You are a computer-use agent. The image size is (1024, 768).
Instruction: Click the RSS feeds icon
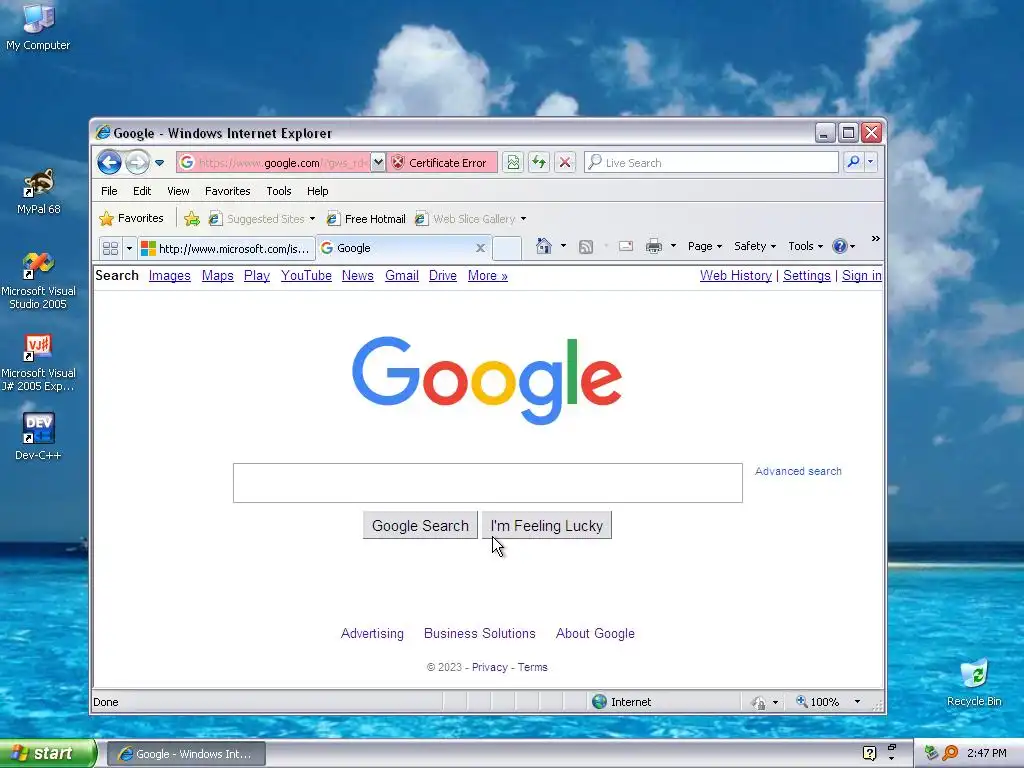tap(586, 246)
